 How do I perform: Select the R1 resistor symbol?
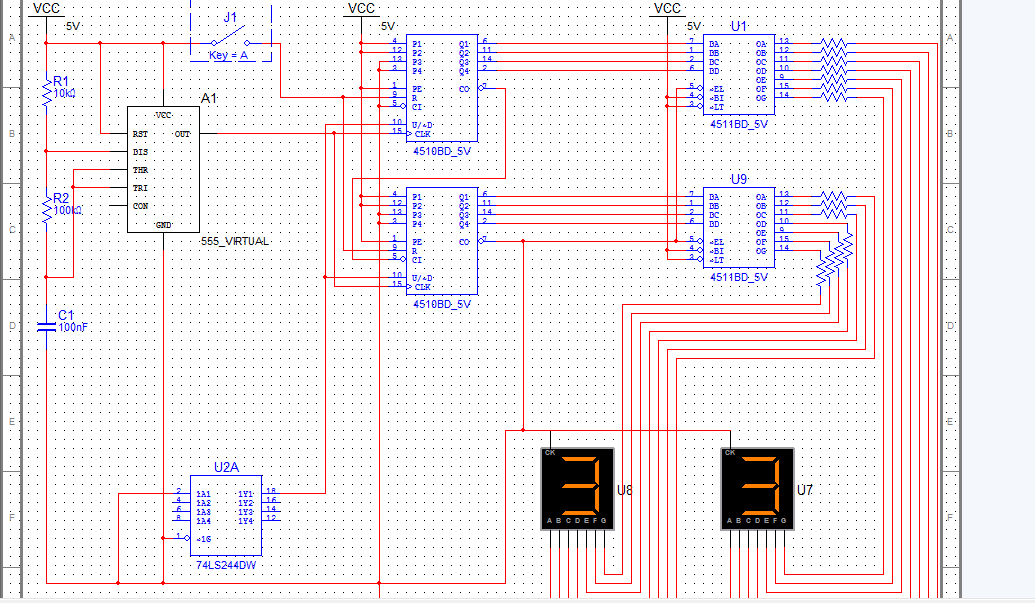click(x=47, y=93)
